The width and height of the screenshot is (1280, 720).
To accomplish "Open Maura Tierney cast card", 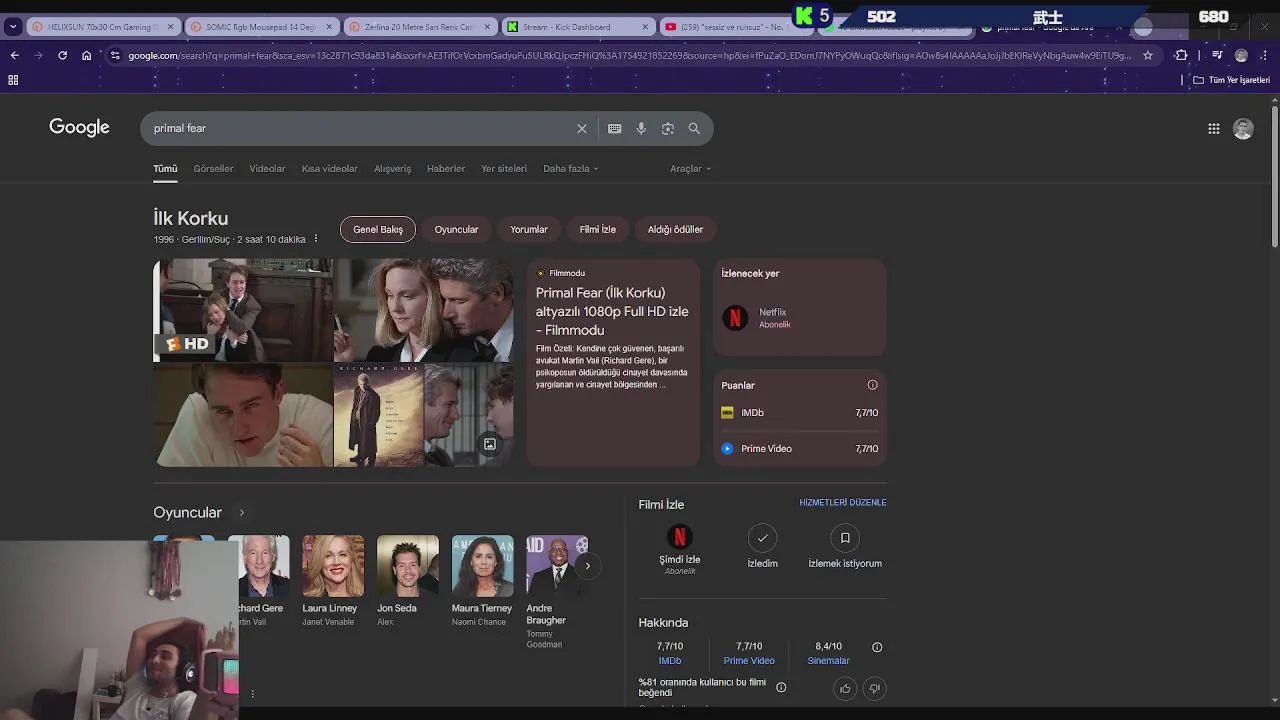I will coord(481,581).
